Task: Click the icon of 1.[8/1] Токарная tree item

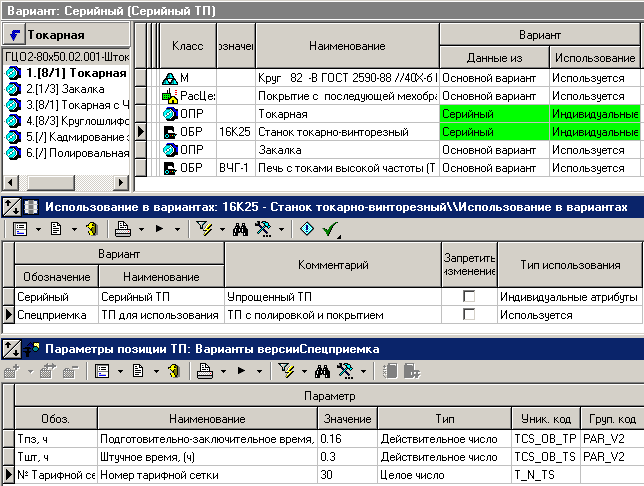Action: [x=14, y=73]
